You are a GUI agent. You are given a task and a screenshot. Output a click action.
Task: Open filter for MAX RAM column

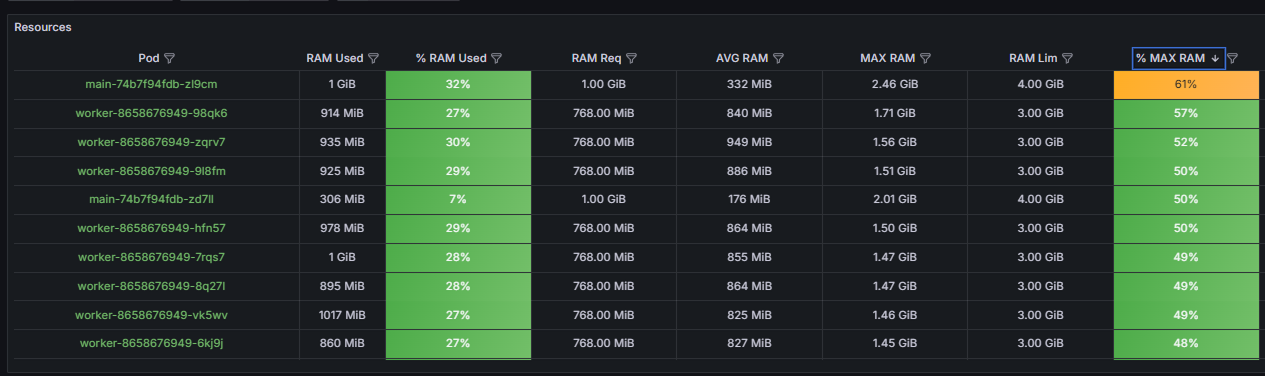coord(925,59)
